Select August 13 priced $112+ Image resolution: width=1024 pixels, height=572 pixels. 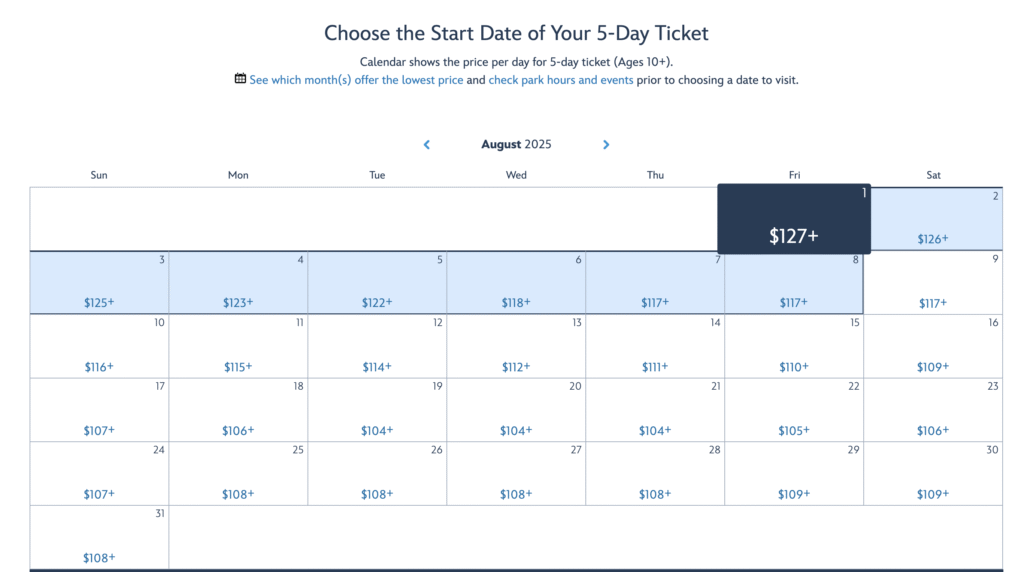(x=516, y=346)
